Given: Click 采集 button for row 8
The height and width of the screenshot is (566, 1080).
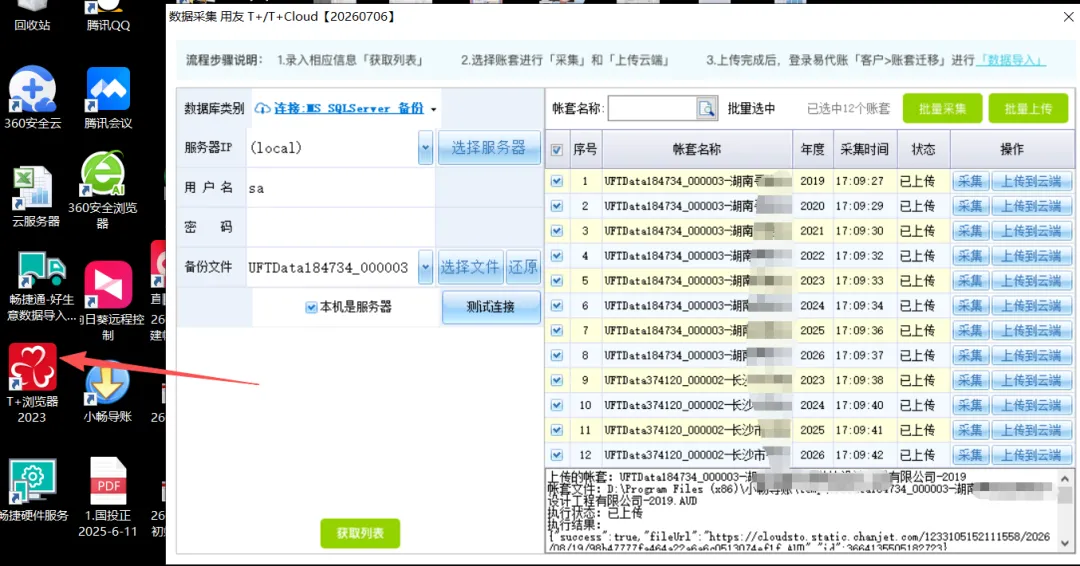Looking at the screenshot, I should pyautogui.click(x=970, y=355).
